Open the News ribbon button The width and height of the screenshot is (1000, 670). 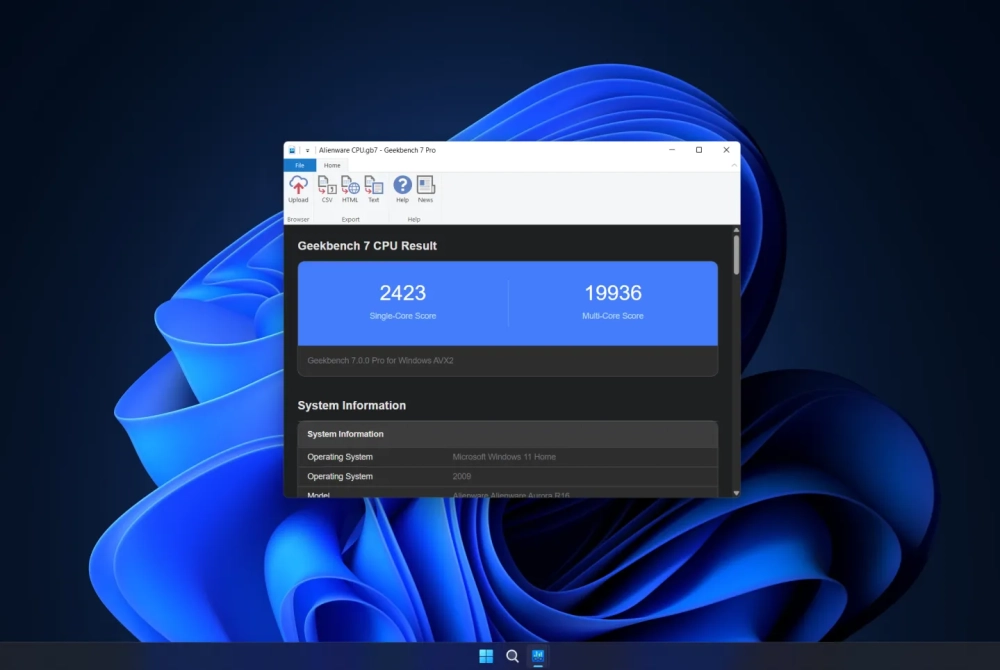point(425,189)
